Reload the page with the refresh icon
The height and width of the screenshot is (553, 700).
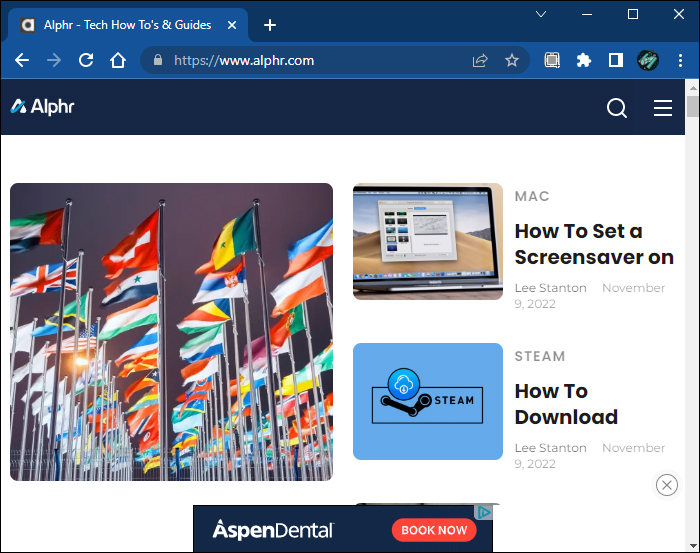[x=86, y=60]
